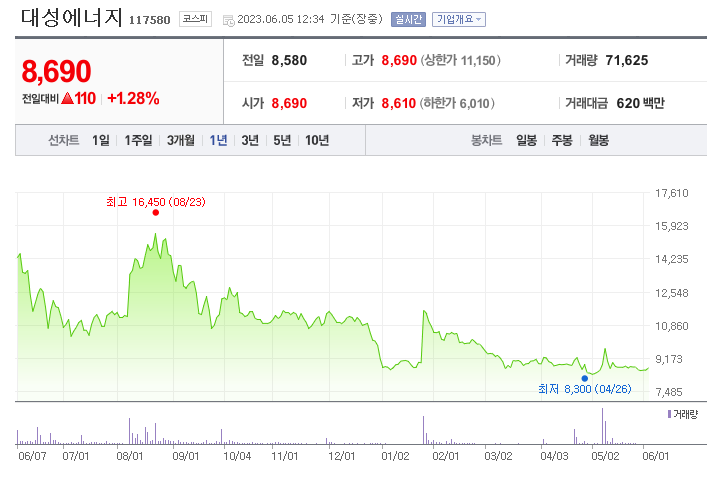Switch to 주봉 candle chart
The width and height of the screenshot is (707, 480).
tap(562, 140)
